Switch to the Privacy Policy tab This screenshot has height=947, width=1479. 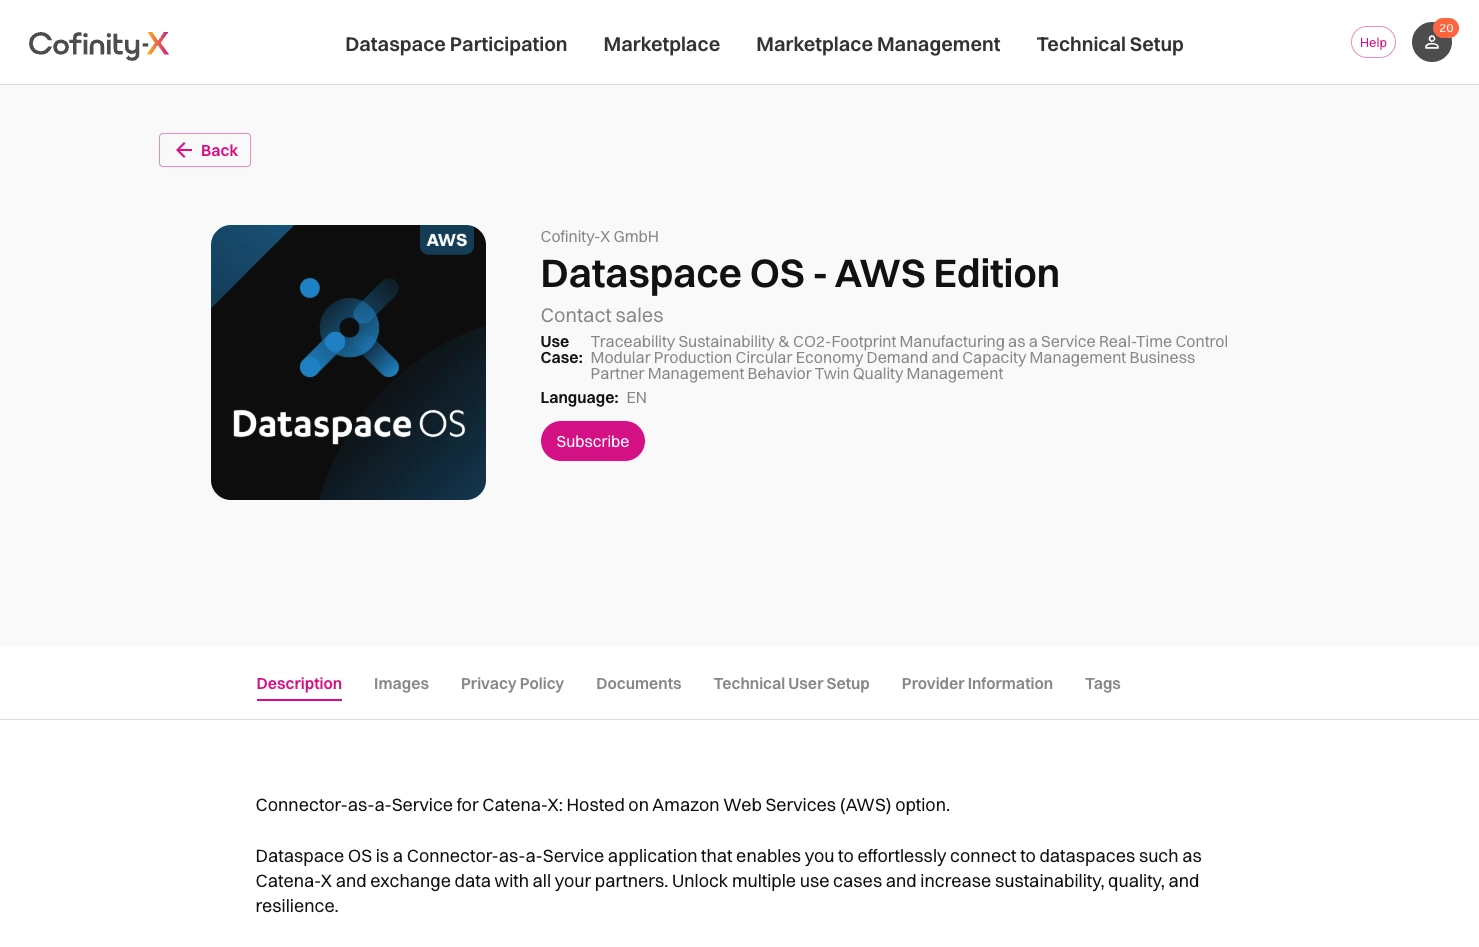[x=512, y=684]
